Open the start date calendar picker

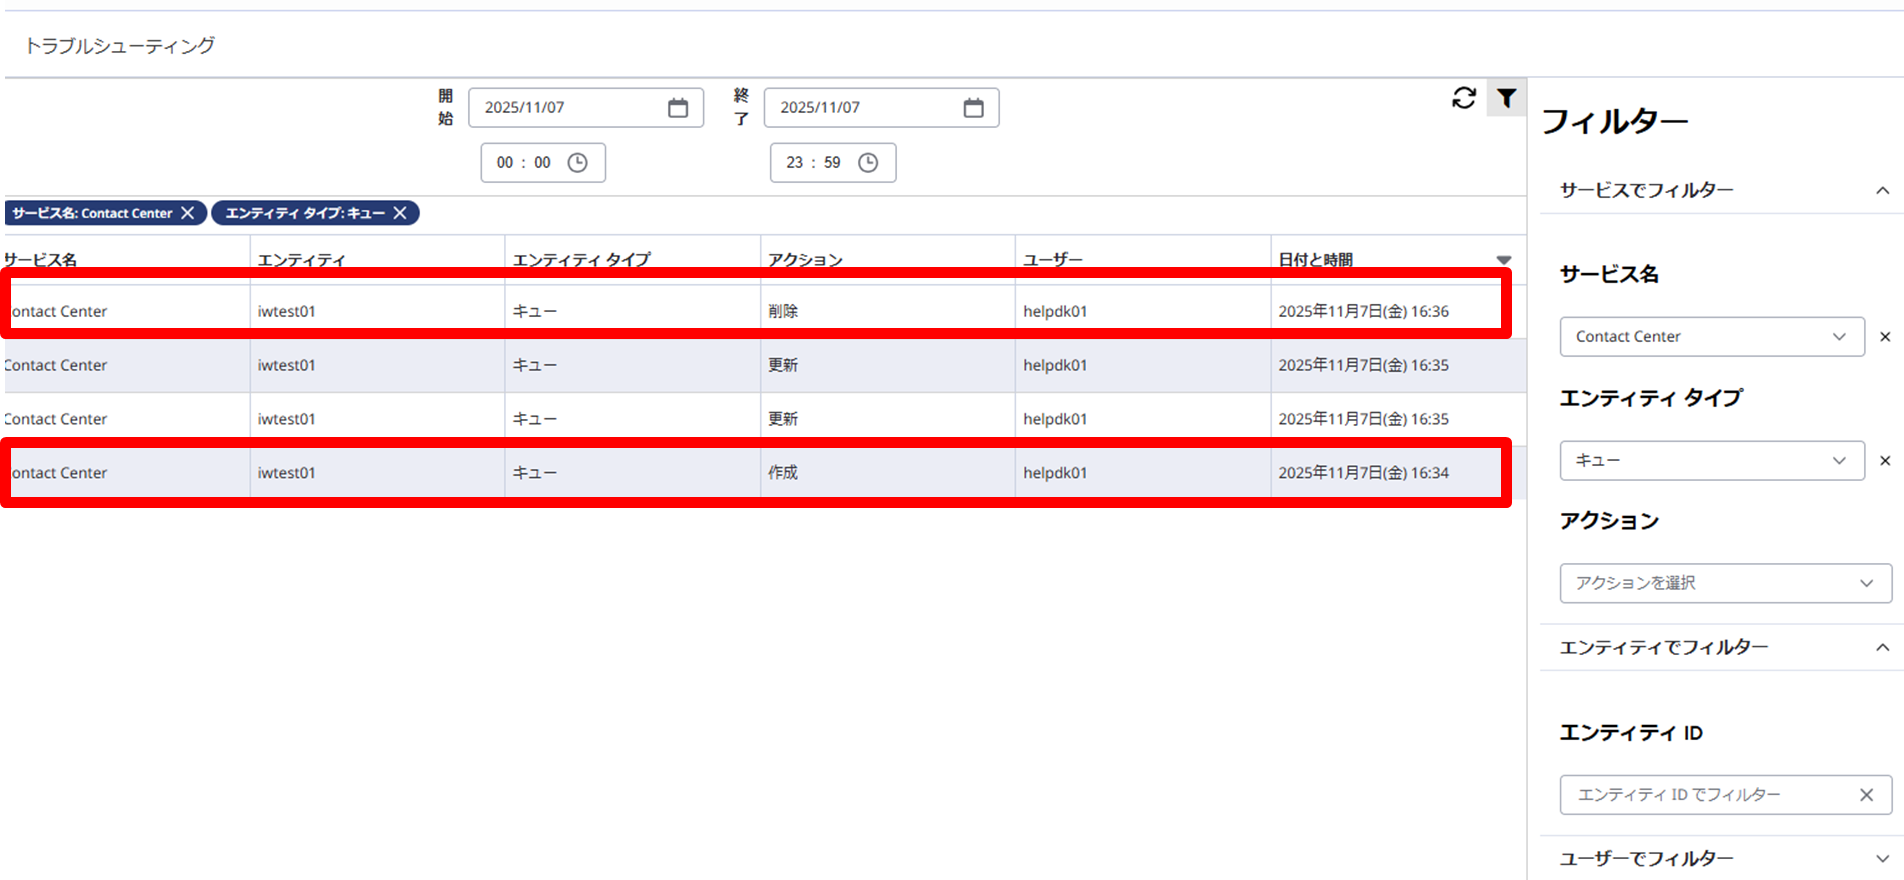(x=678, y=108)
